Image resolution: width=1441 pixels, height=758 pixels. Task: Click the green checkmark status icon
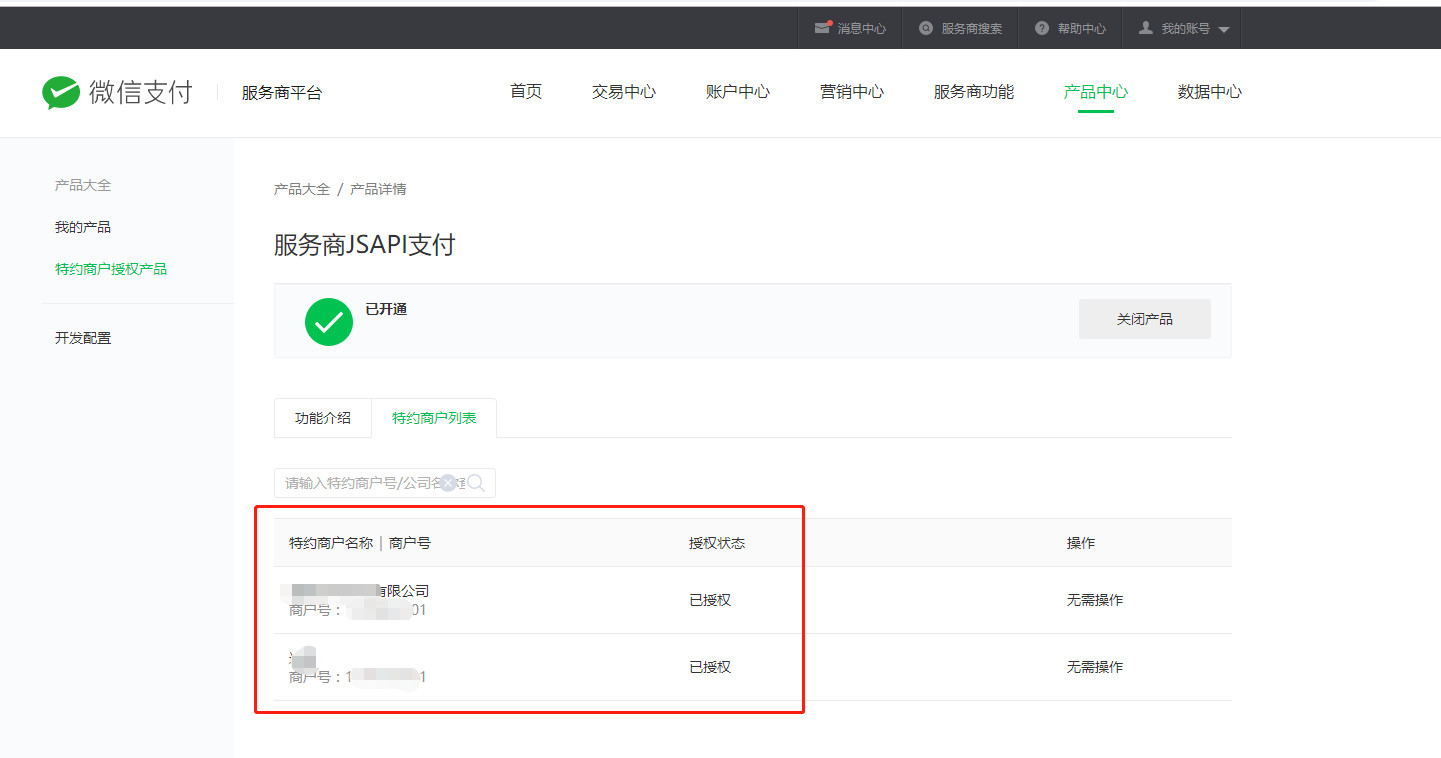pos(329,322)
